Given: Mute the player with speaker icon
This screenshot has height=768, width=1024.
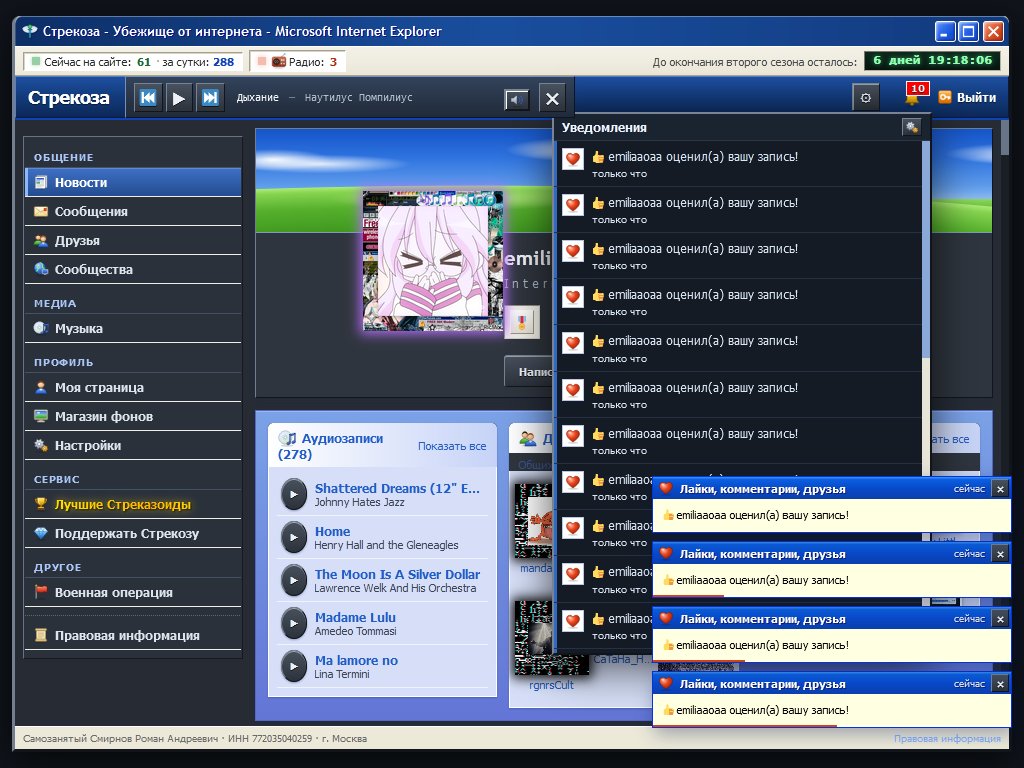Looking at the screenshot, I should point(517,99).
